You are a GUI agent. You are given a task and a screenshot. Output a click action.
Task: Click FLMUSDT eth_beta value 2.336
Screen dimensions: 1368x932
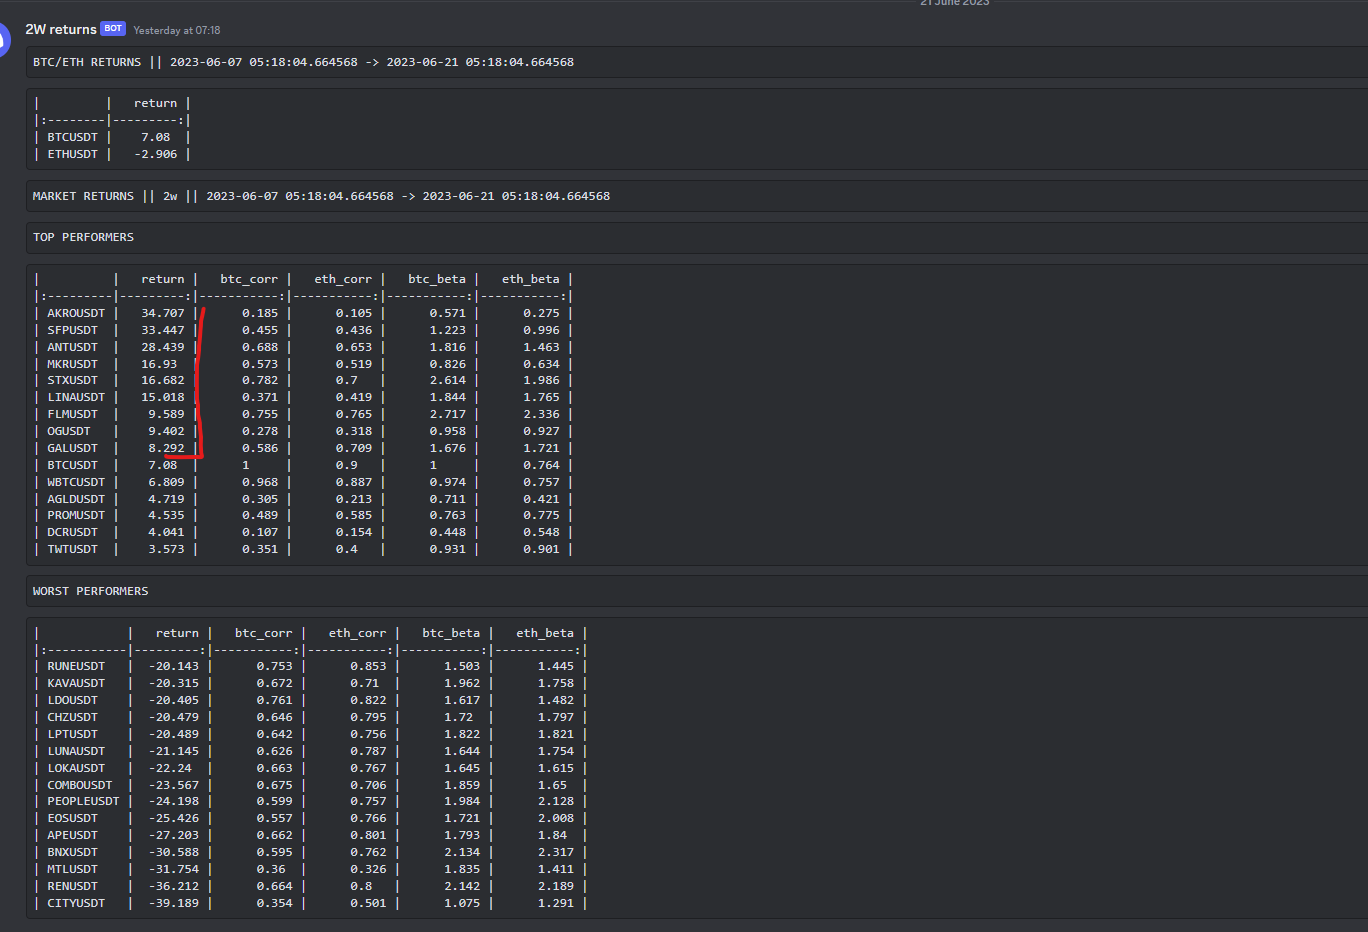tap(542, 414)
